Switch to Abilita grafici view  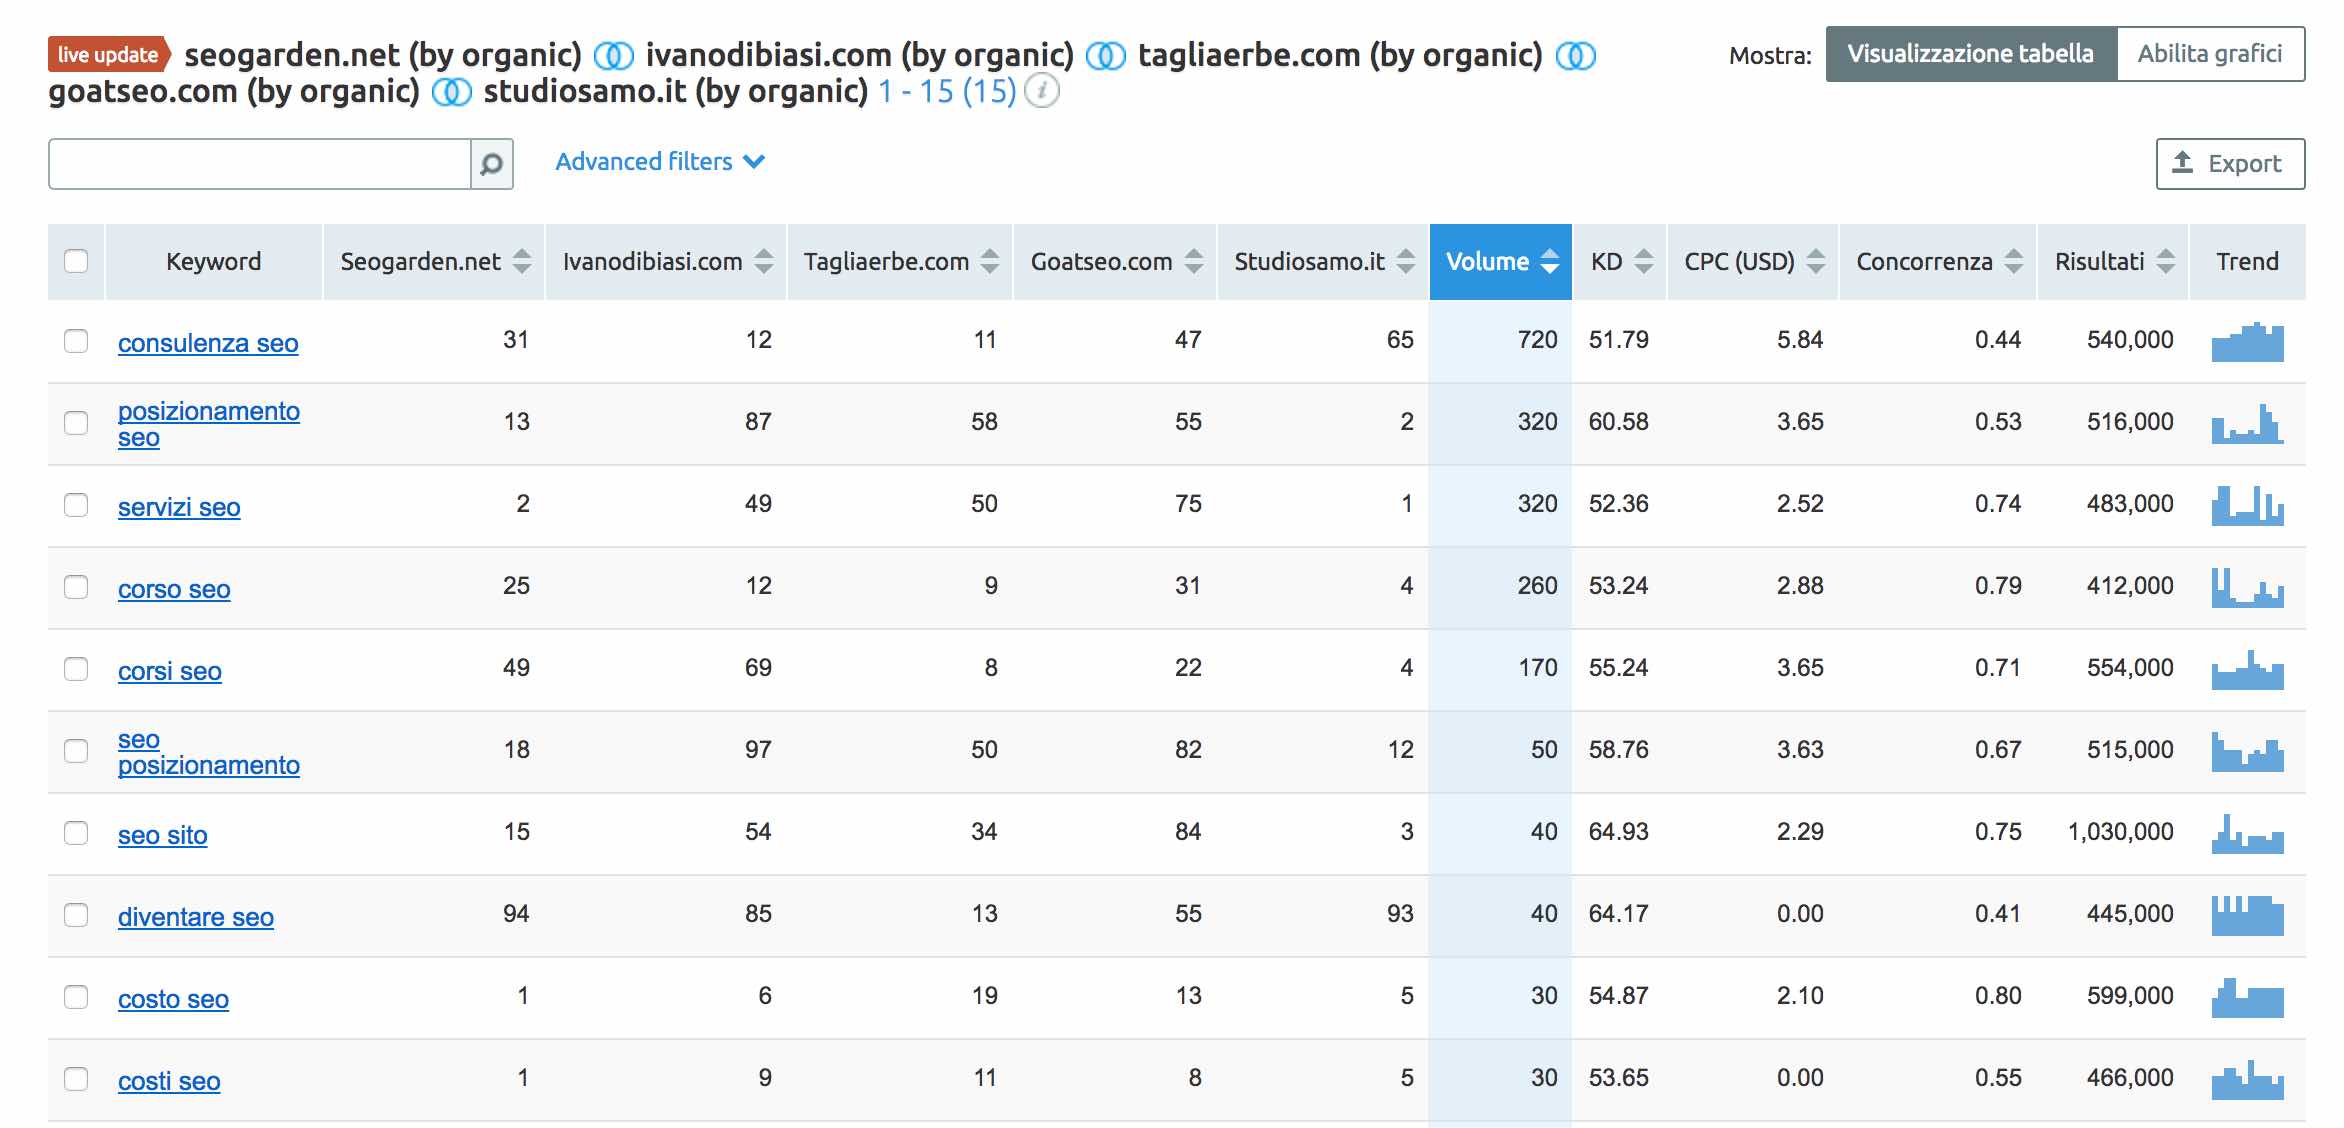pyautogui.click(x=2210, y=54)
